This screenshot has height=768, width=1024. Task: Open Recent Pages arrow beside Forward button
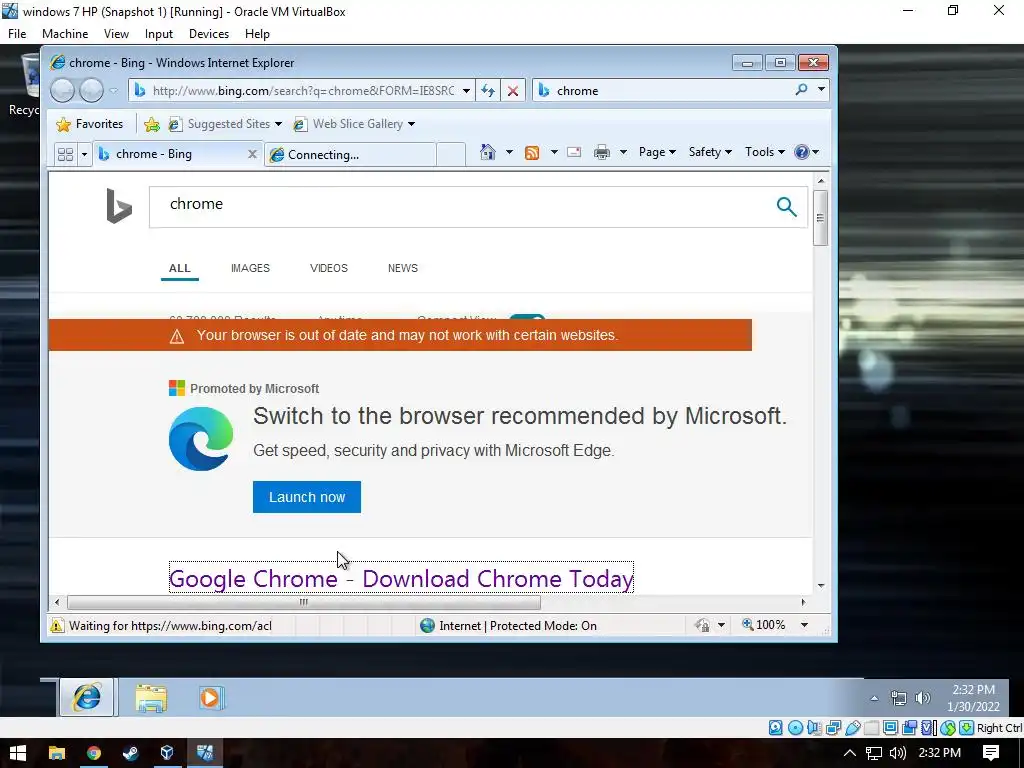click(114, 91)
